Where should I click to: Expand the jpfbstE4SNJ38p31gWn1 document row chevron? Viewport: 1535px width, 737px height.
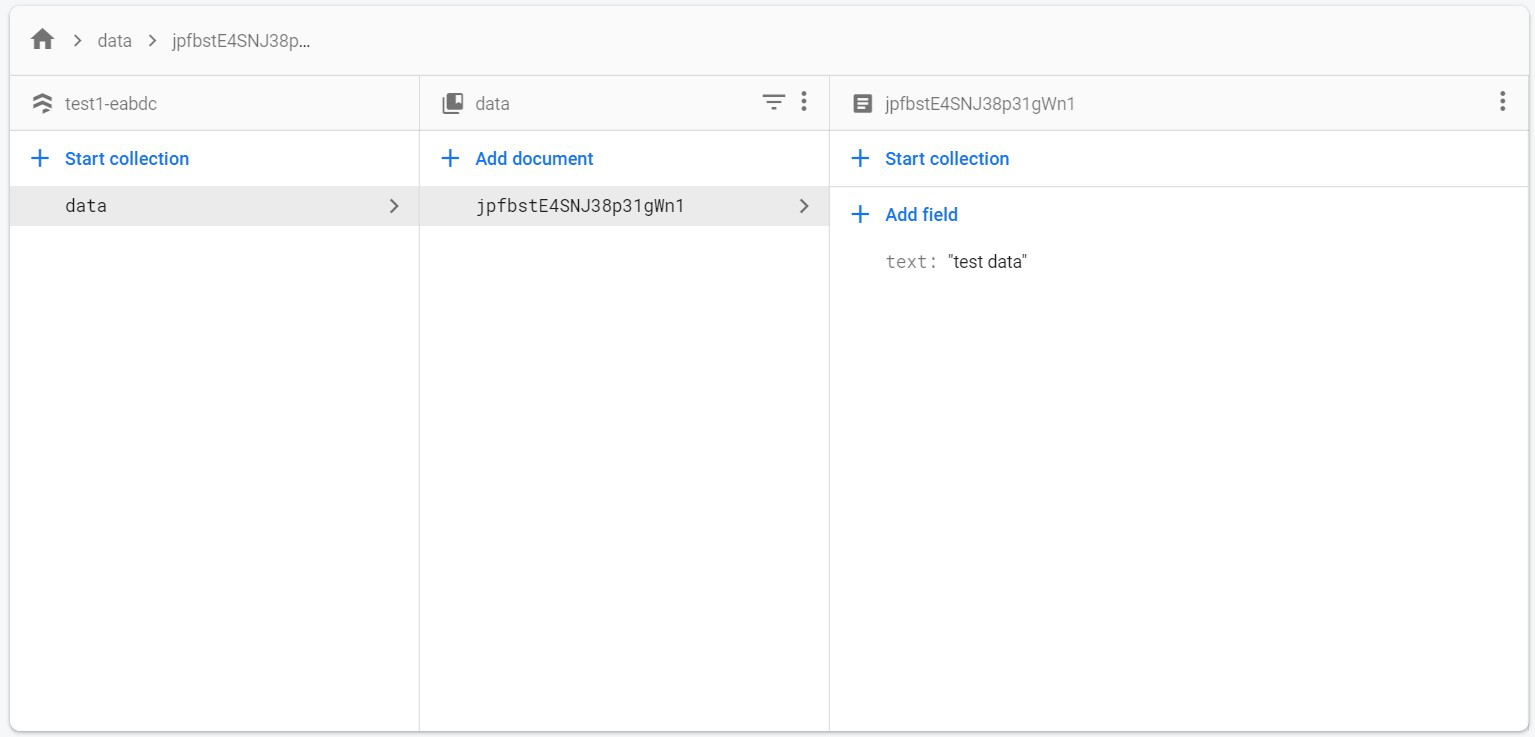point(804,206)
